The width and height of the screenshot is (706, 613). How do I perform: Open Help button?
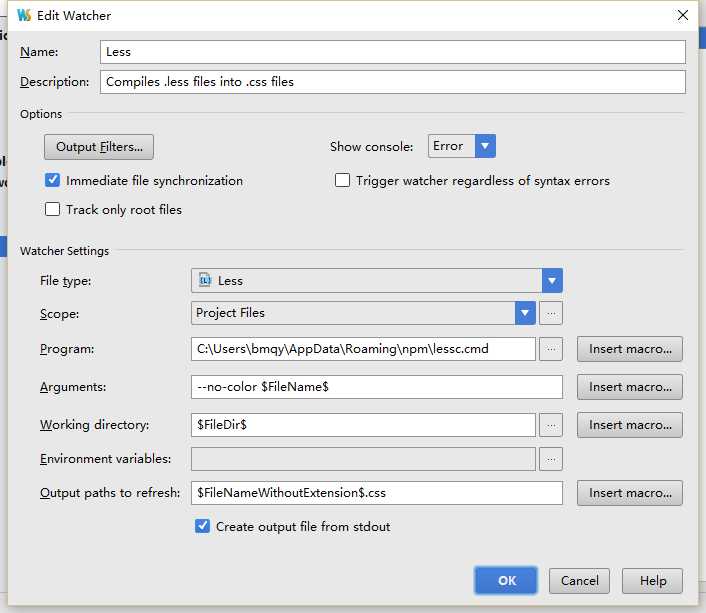[652, 581]
